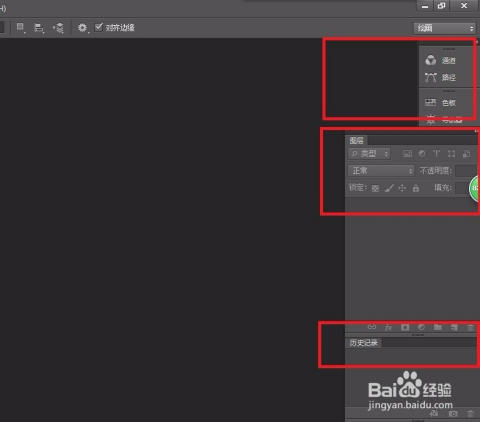Click the 不透明度 opacity input field
Screen dimensions: 480x422
466,171
